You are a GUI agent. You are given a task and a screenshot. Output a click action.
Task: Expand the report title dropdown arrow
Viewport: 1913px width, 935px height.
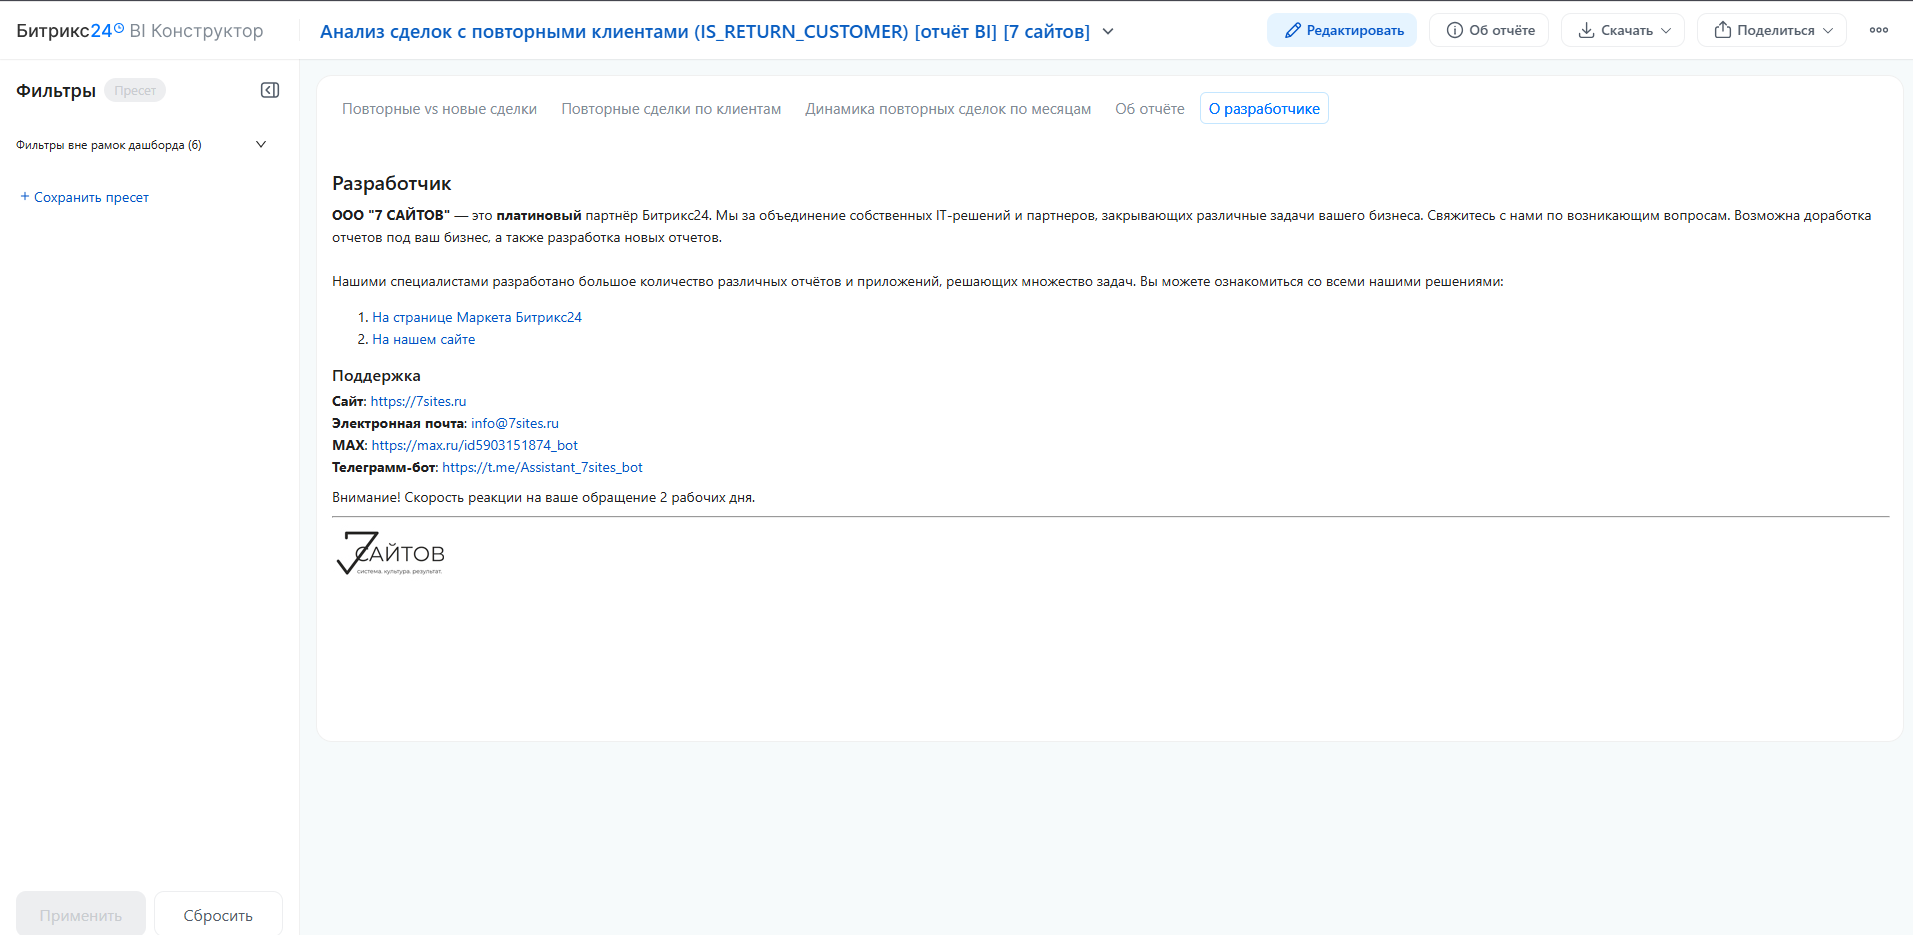click(1108, 31)
